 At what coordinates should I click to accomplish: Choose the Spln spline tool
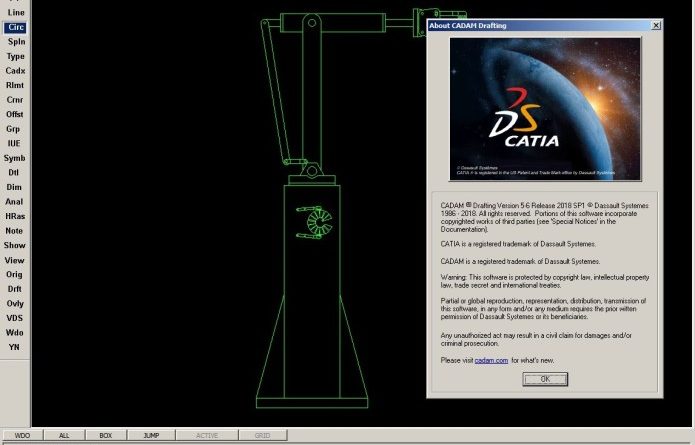tap(15, 42)
